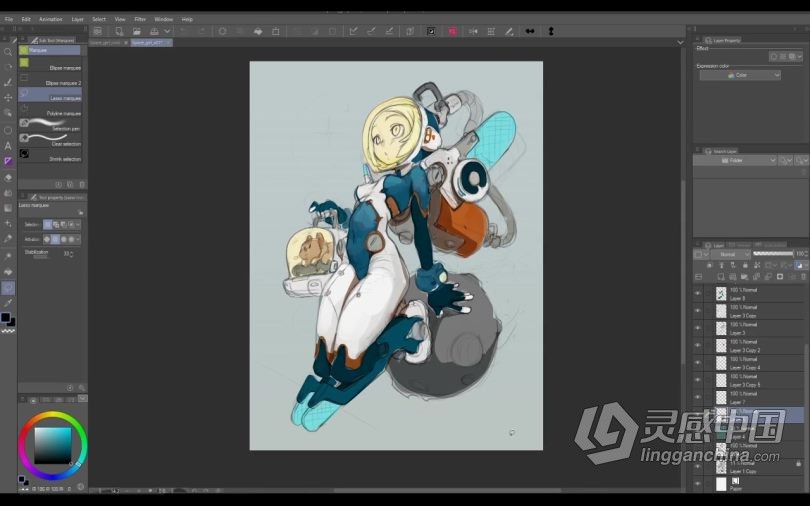
Task: Choose the Polyline marquee sub tool
Action: click(50, 110)
